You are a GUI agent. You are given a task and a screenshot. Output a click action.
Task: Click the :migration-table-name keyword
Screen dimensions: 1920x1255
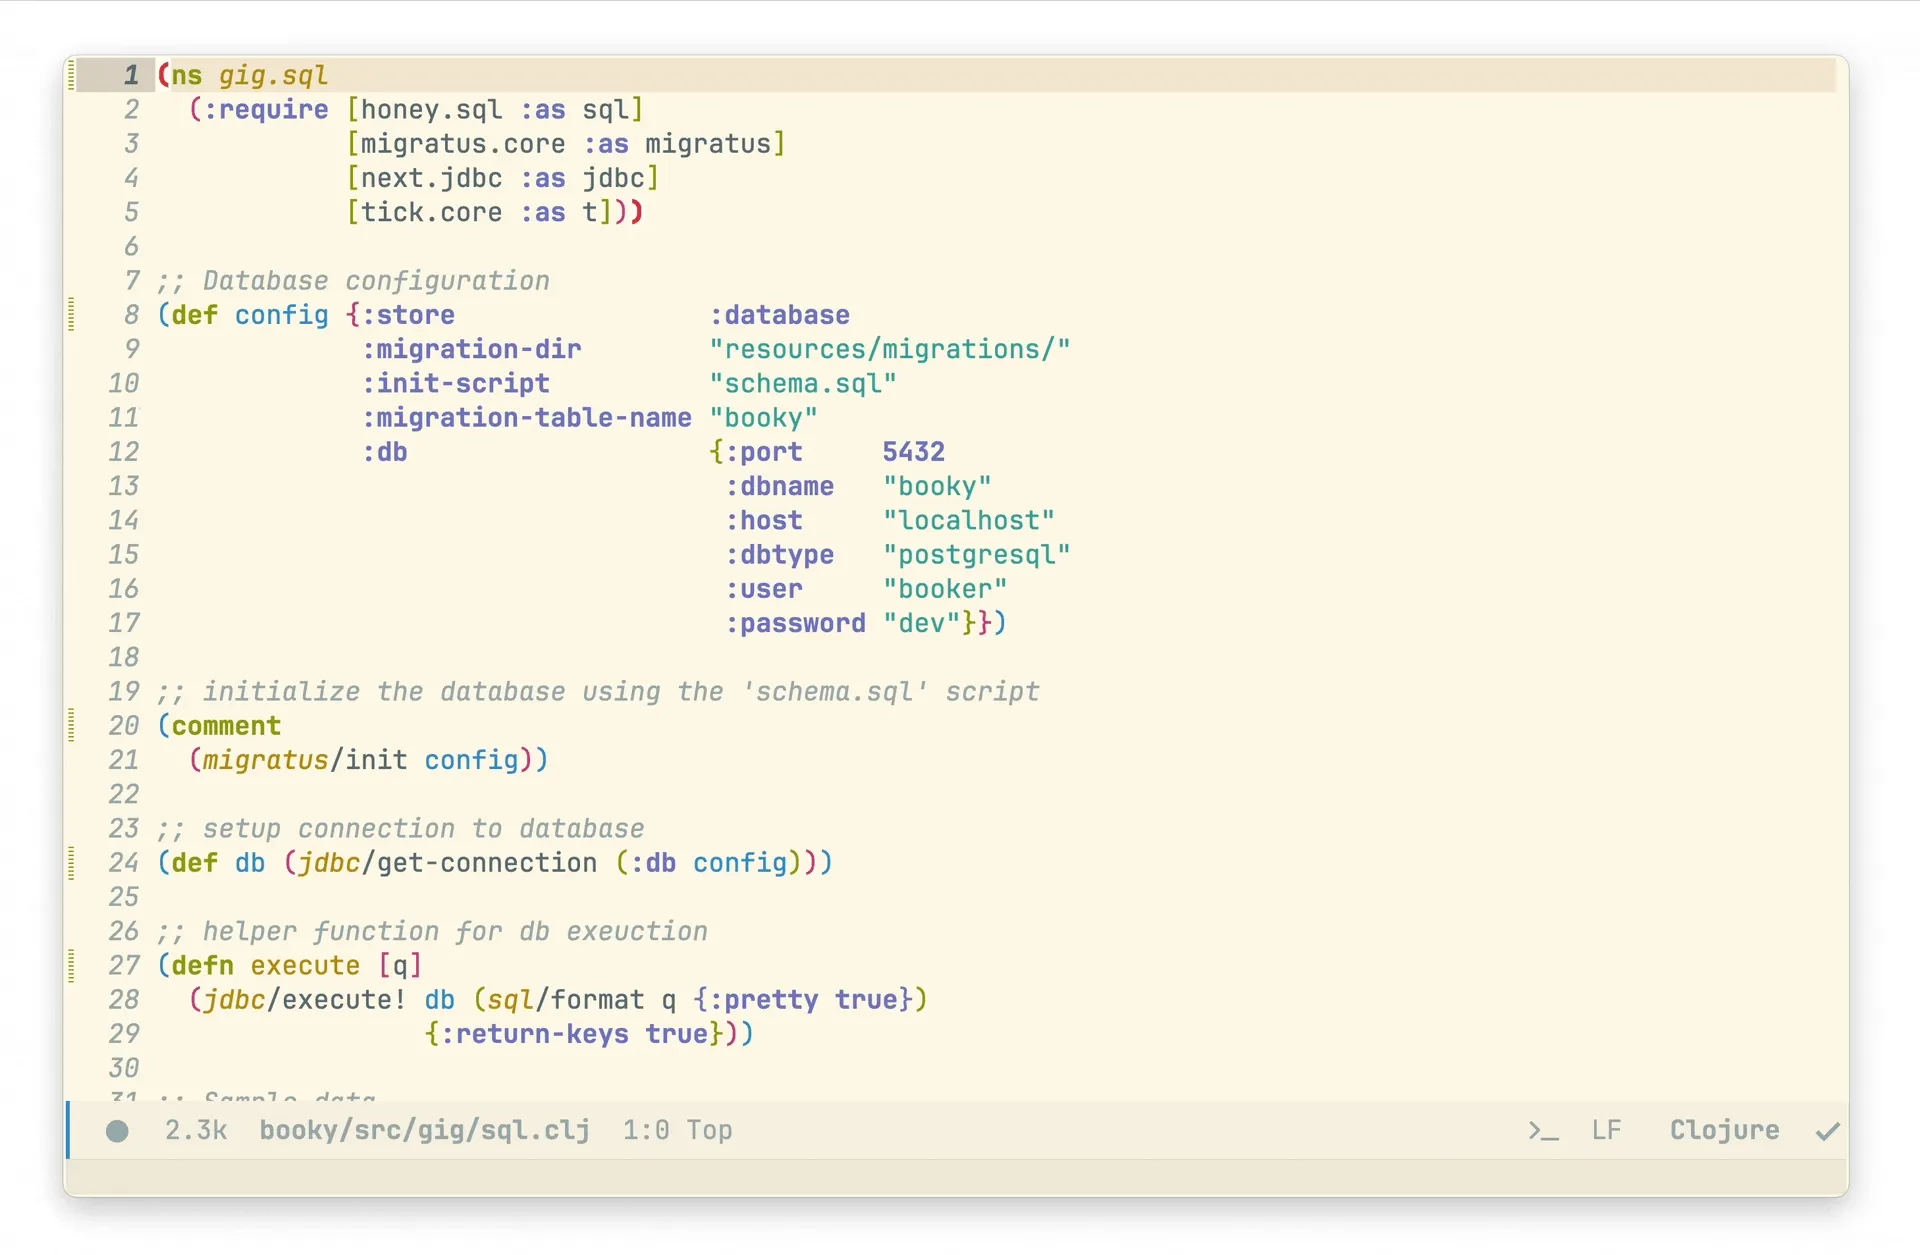pos(526,418)
